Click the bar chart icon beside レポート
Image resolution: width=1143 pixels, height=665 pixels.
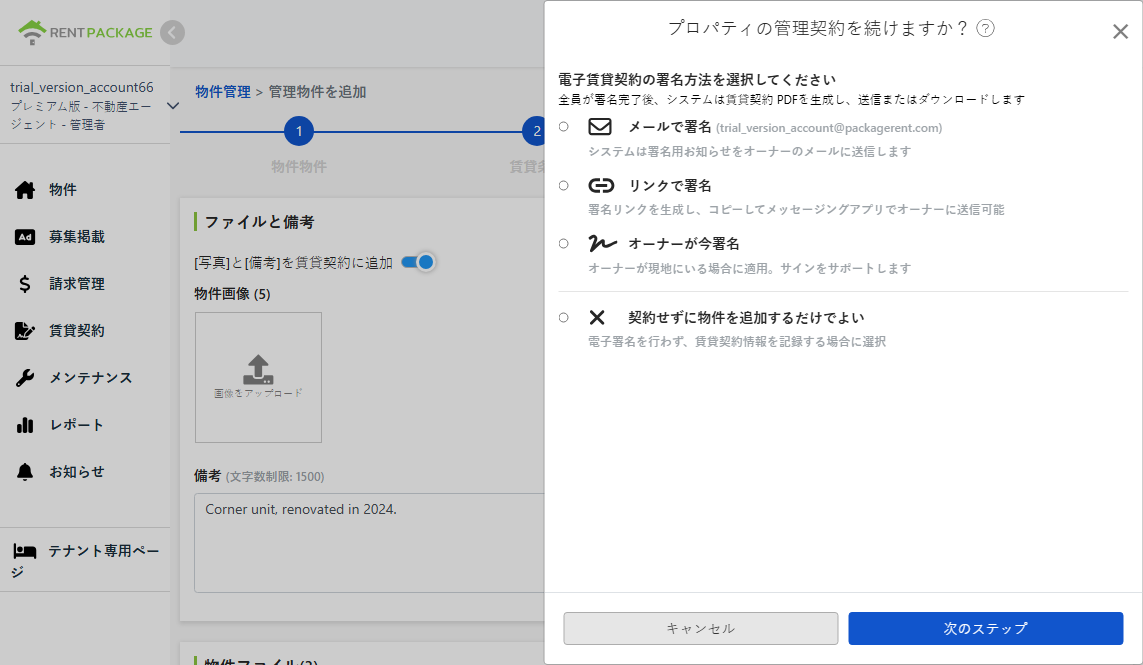25,425
